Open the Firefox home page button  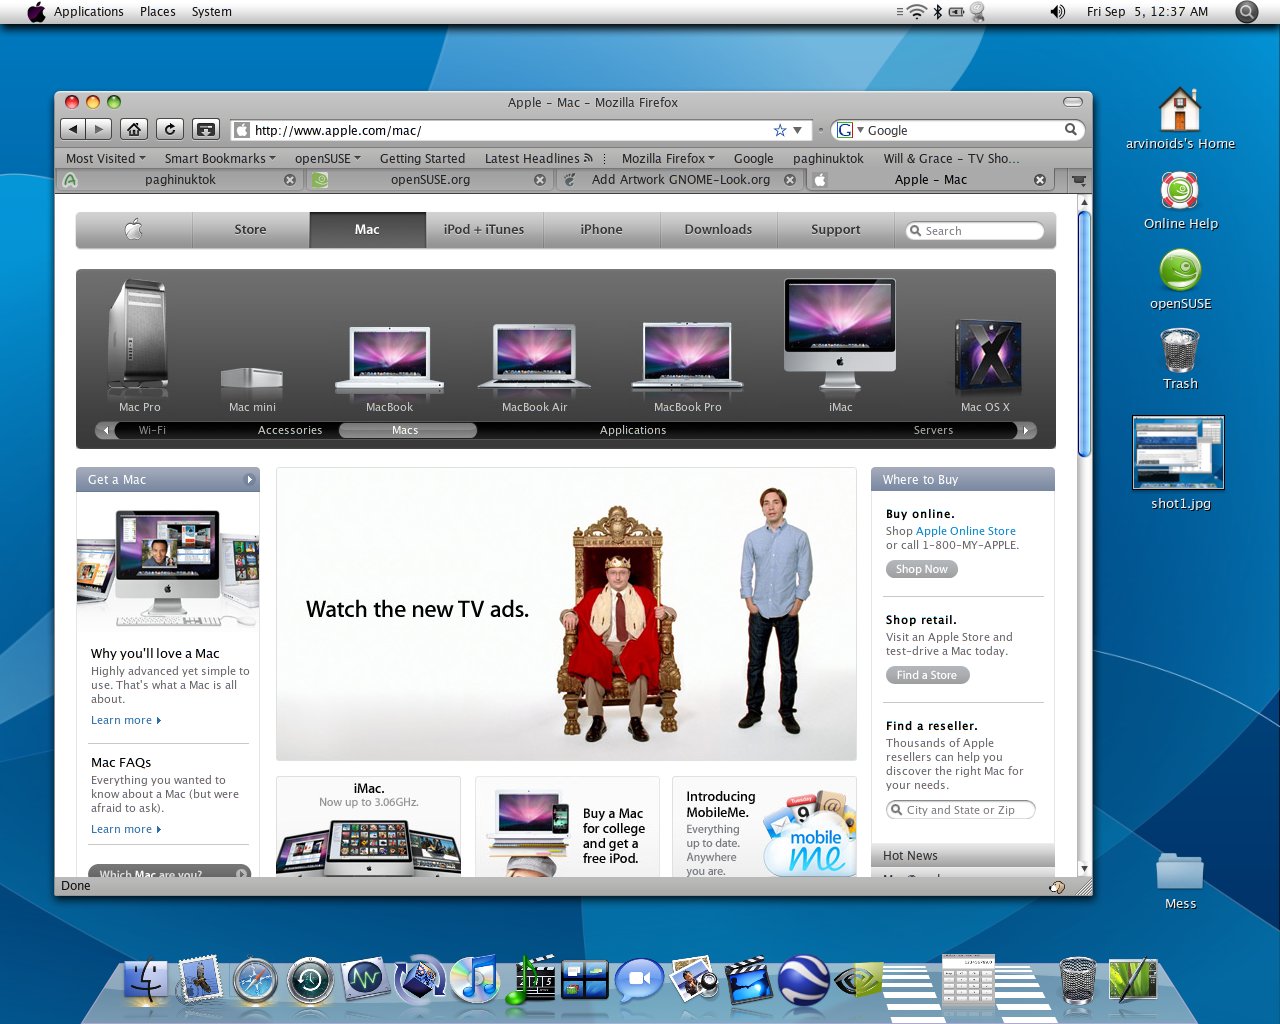click(x=134, y=129)
